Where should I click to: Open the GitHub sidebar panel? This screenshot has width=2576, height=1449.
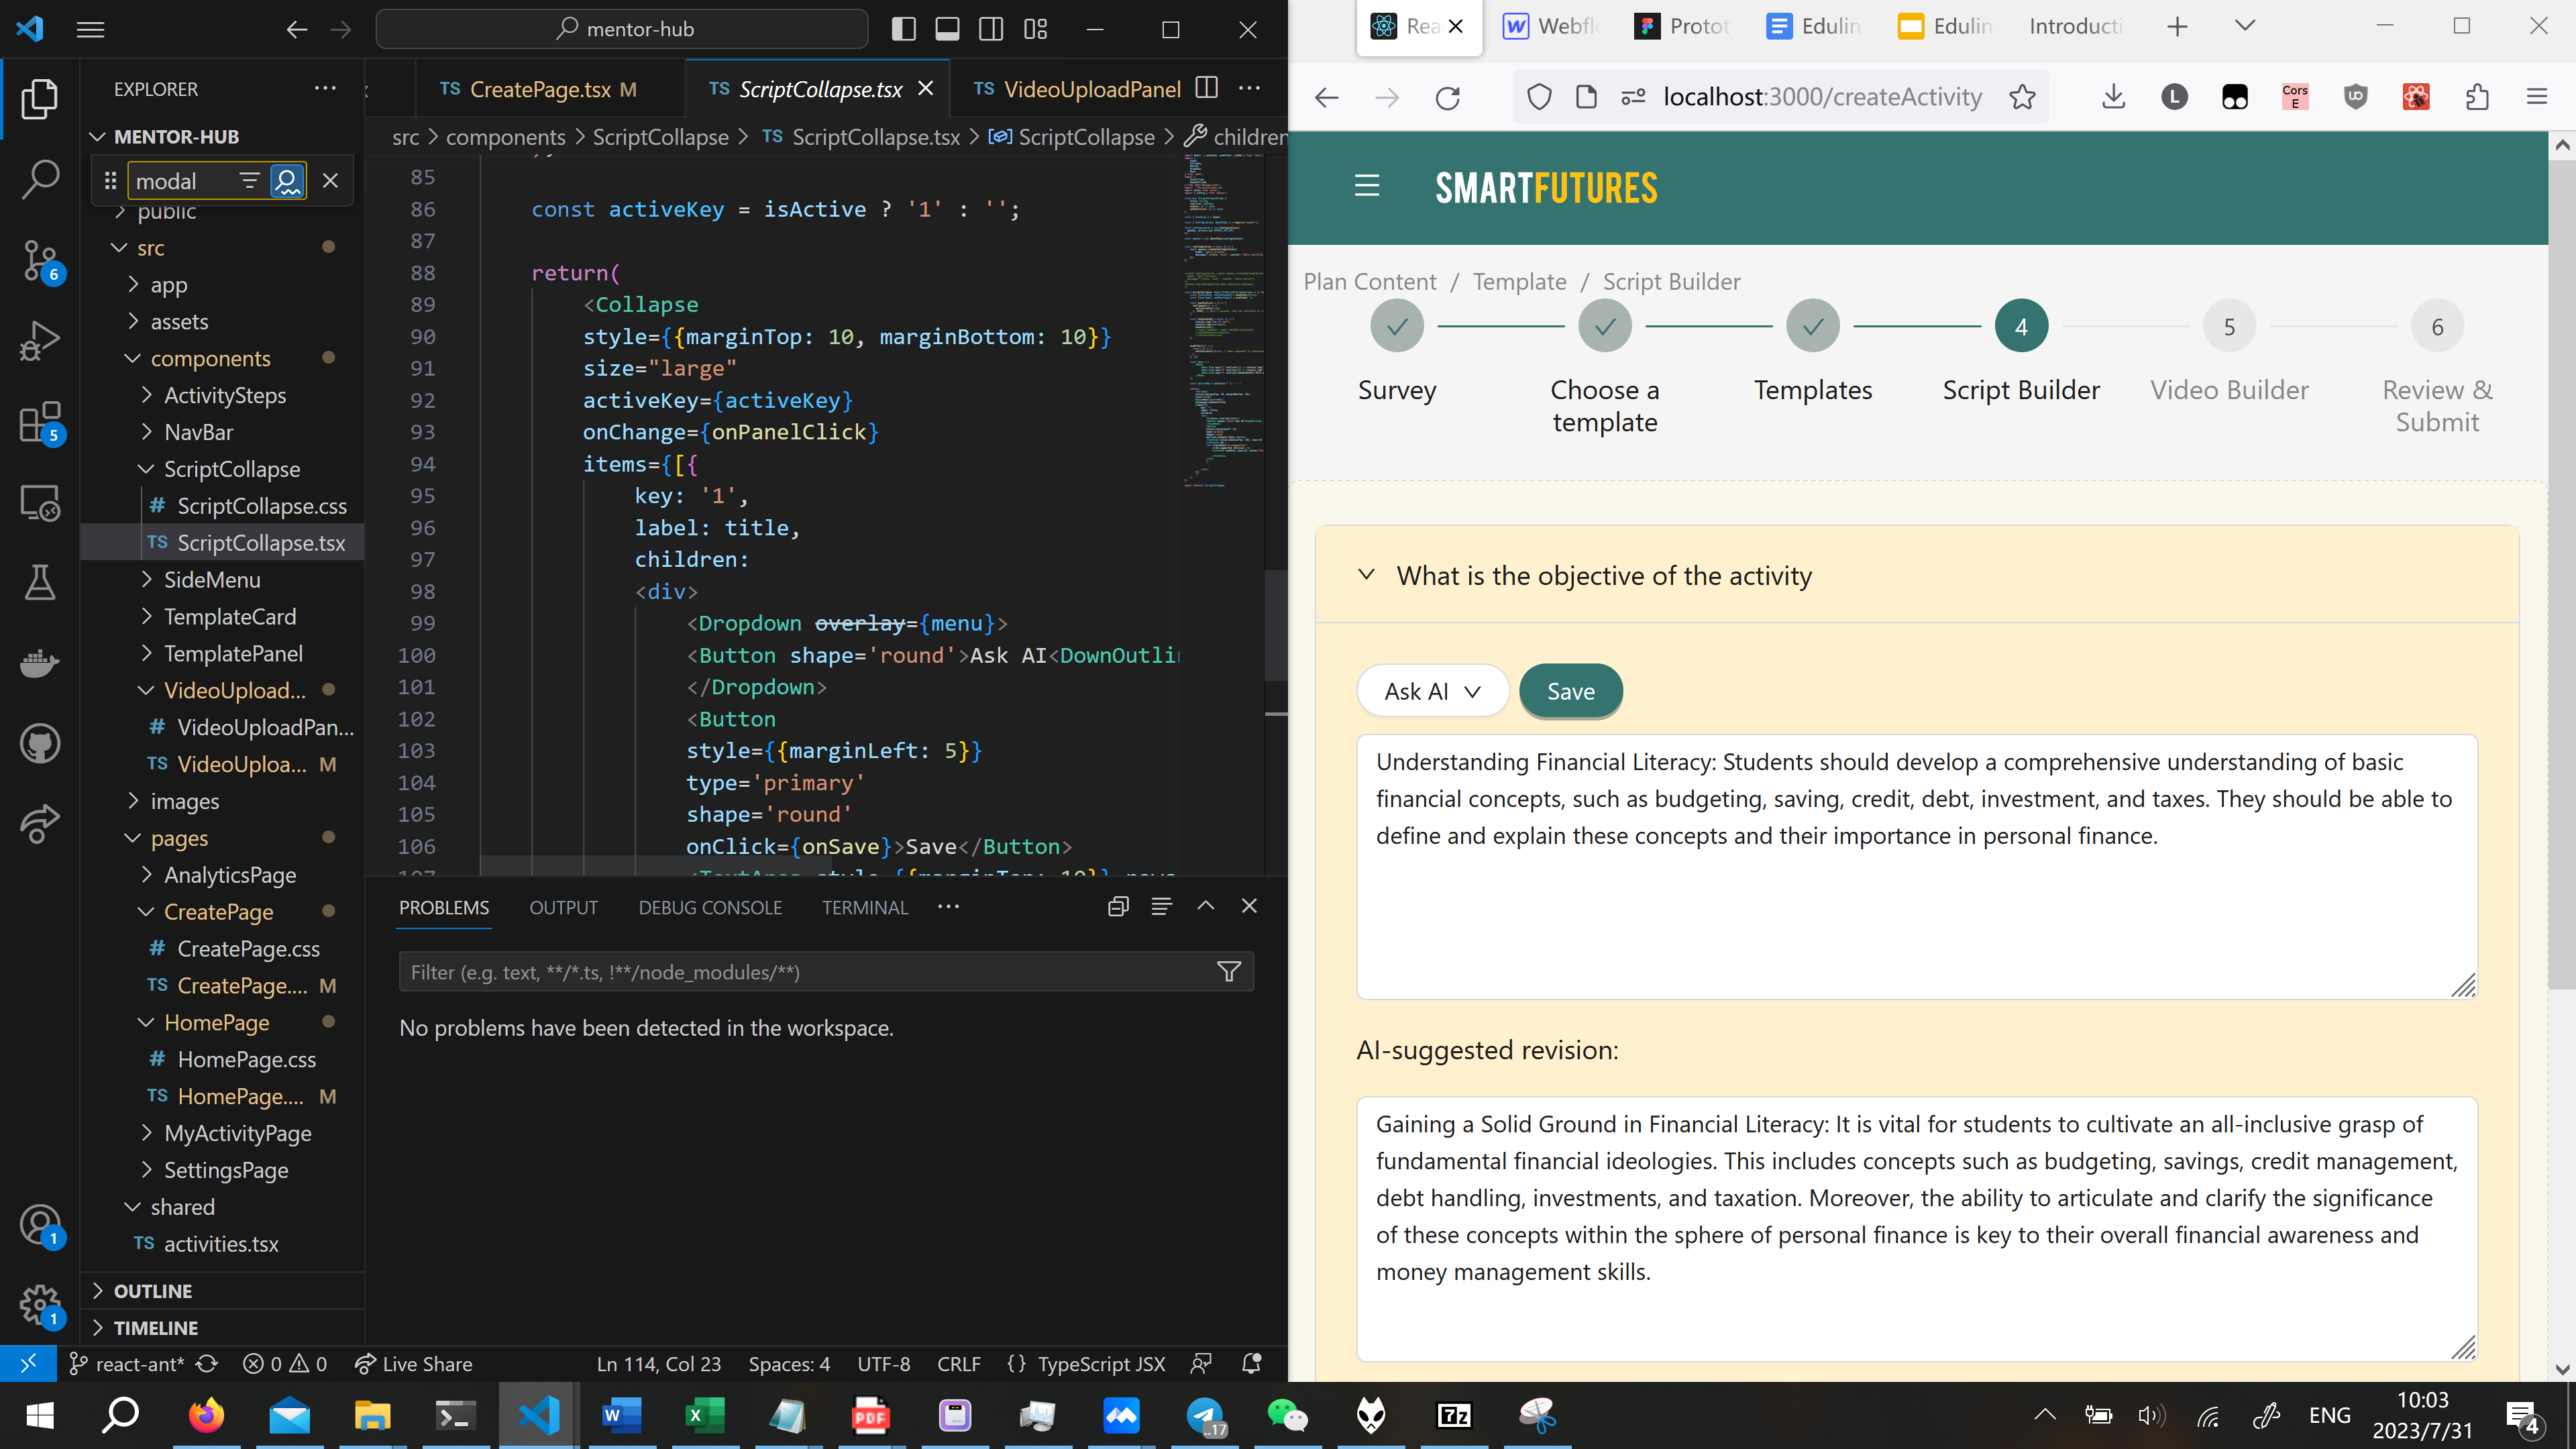click(x=40, y=744)
